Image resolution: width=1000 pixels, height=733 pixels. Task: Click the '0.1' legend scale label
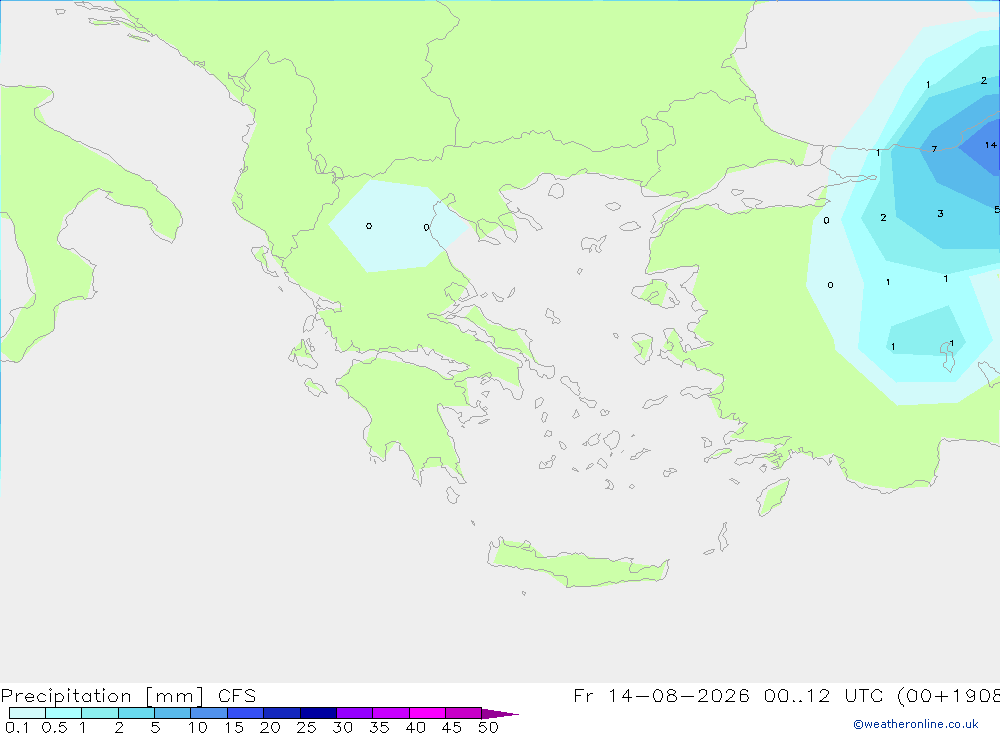(x=17, y=727)
